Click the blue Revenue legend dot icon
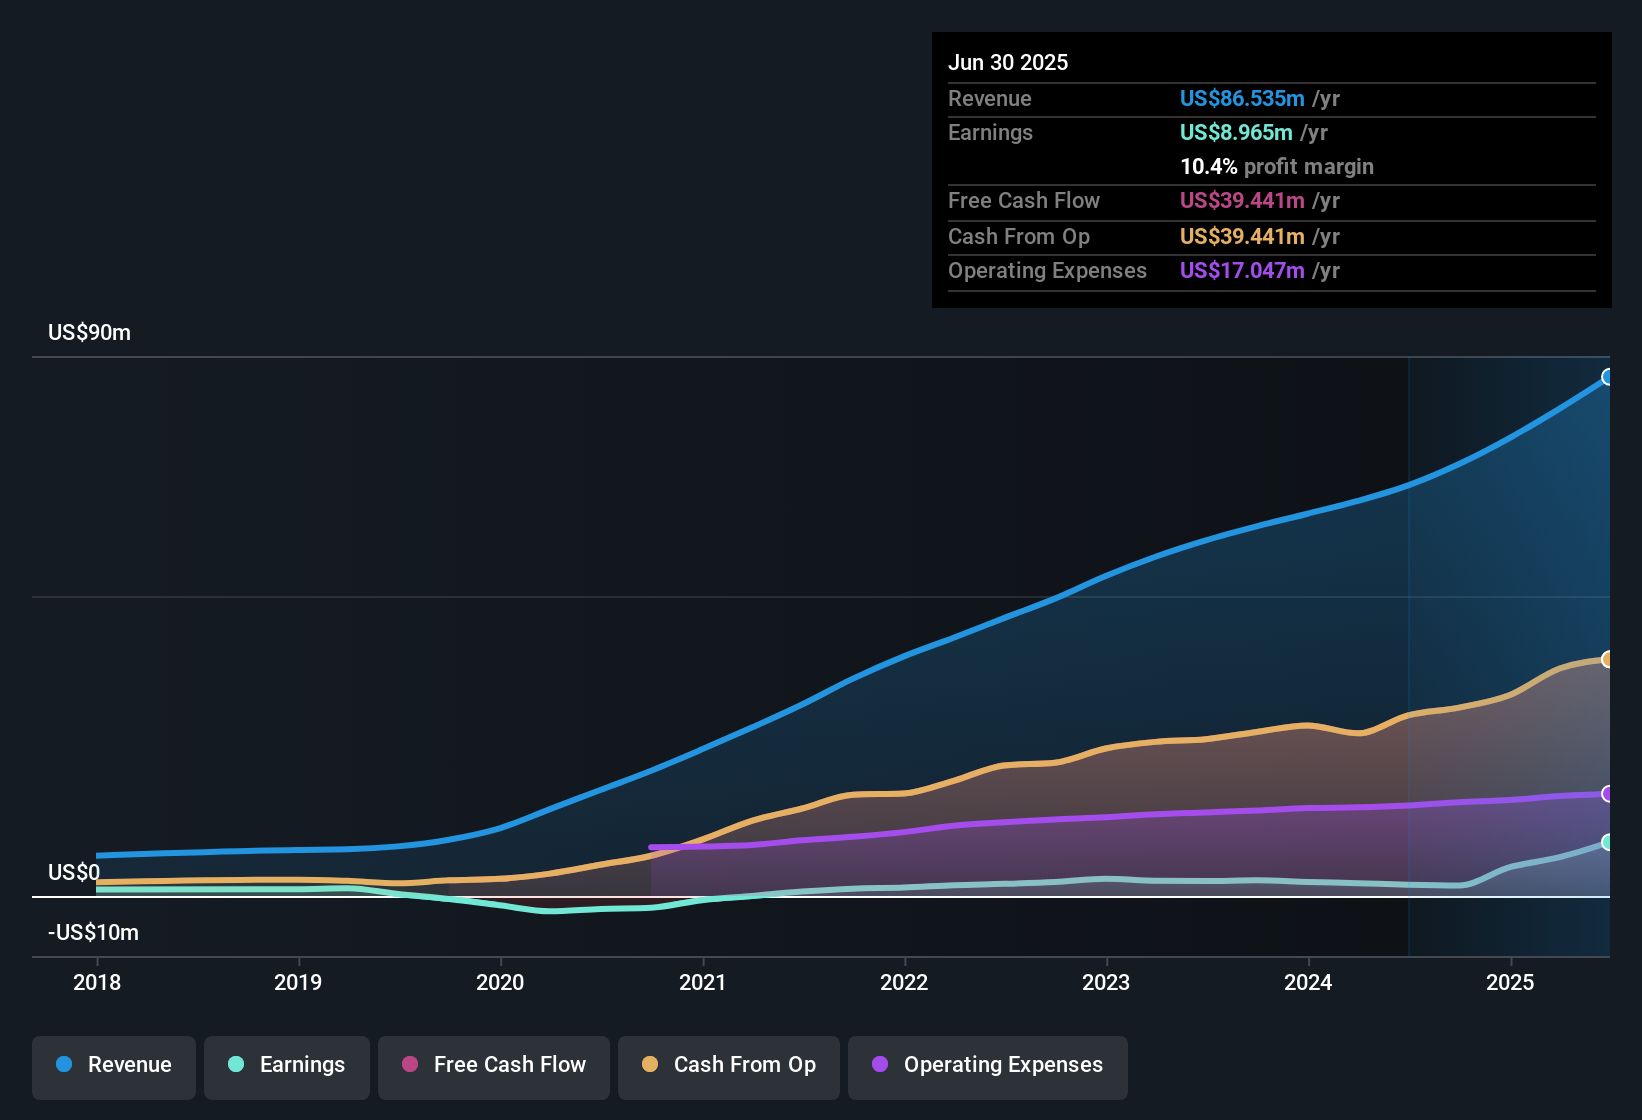Image resolution: width=1642 pixels, height=1120 pixels. [64, 1065]
